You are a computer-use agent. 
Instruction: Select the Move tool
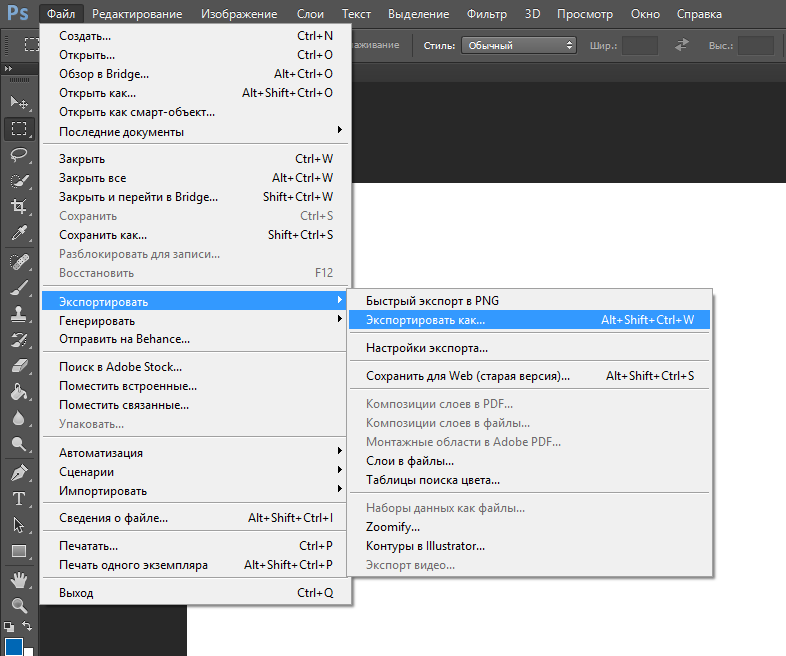click(19, 102)
